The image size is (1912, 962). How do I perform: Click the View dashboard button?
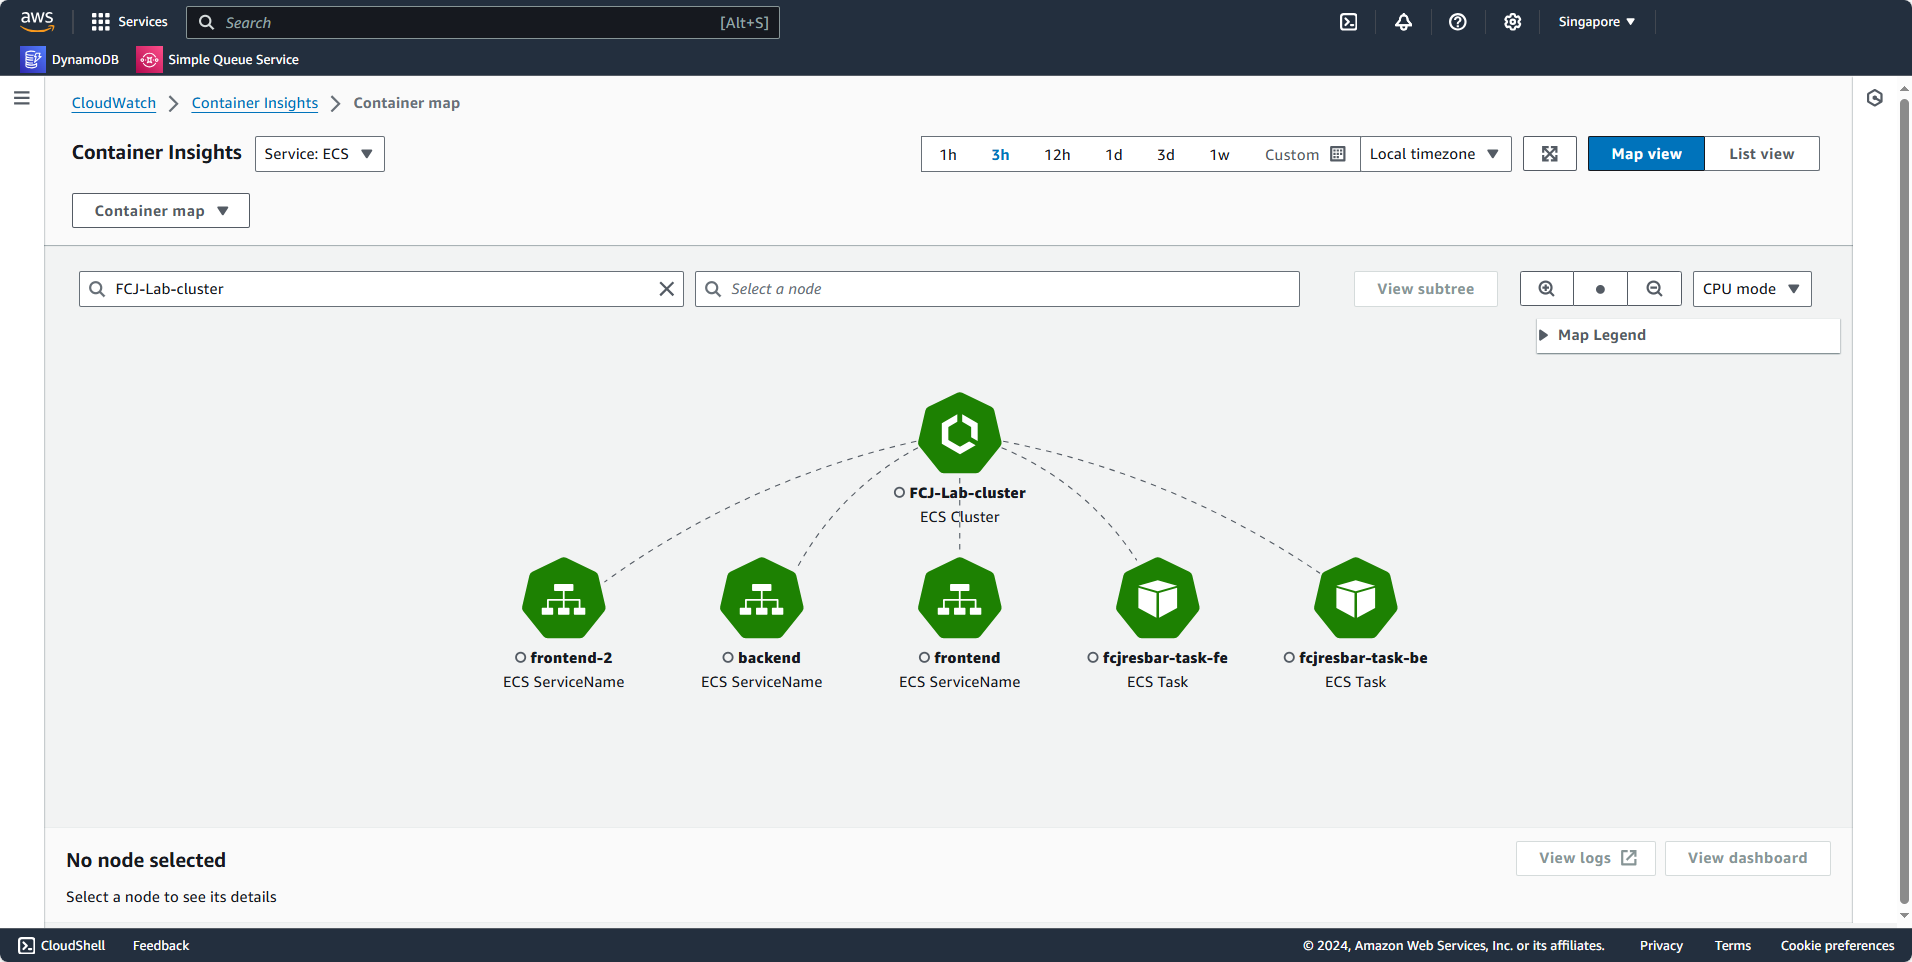click(x=1748, y=858)
